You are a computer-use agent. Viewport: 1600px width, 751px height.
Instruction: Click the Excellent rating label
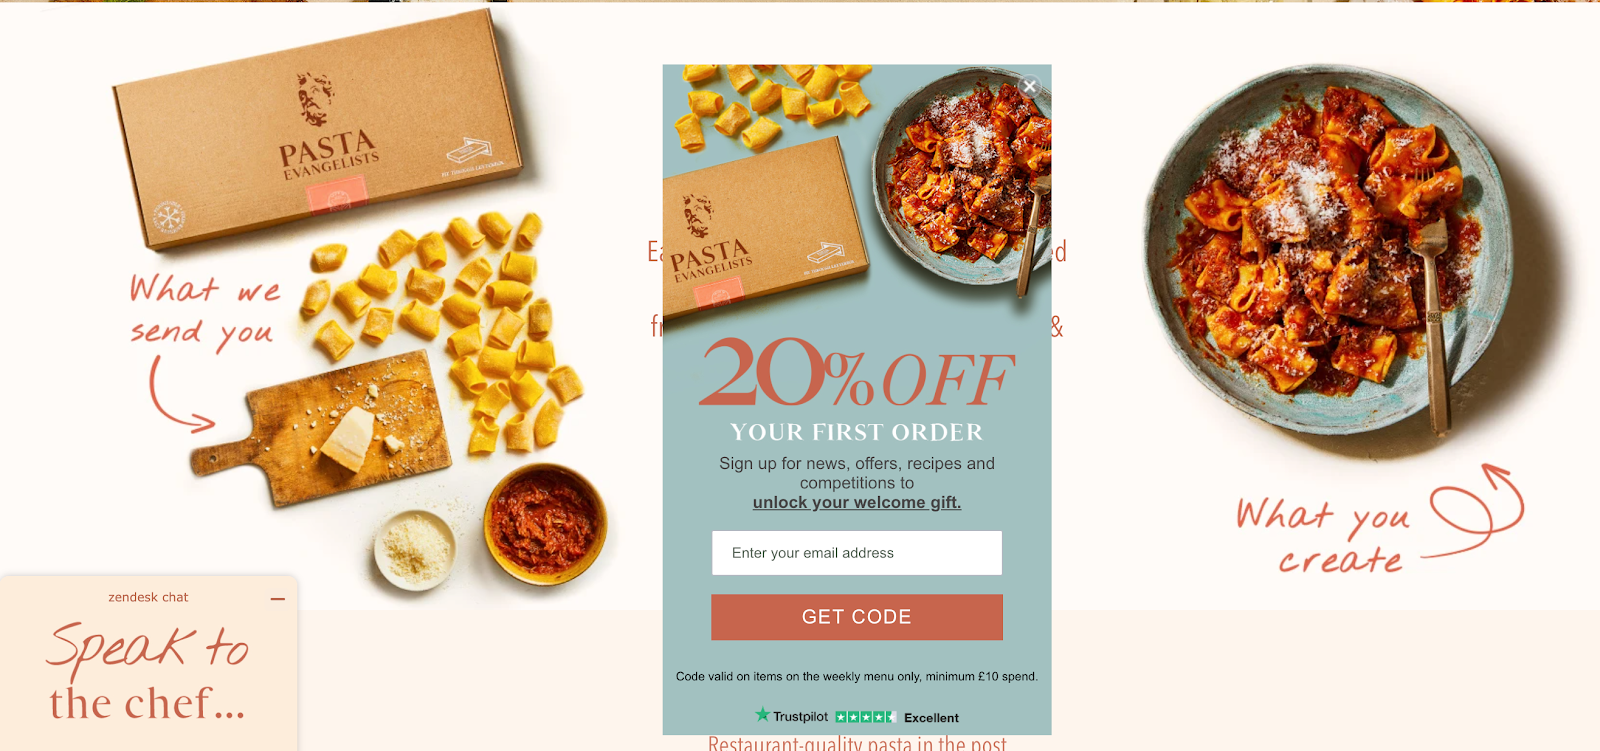[931, 718]
